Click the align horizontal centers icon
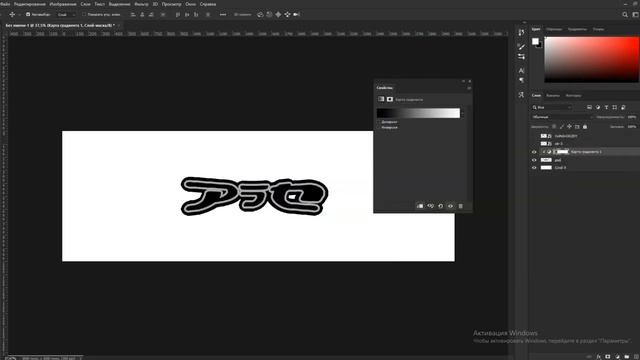The height and width of the screenshot is (360, 640). (142, 14)
